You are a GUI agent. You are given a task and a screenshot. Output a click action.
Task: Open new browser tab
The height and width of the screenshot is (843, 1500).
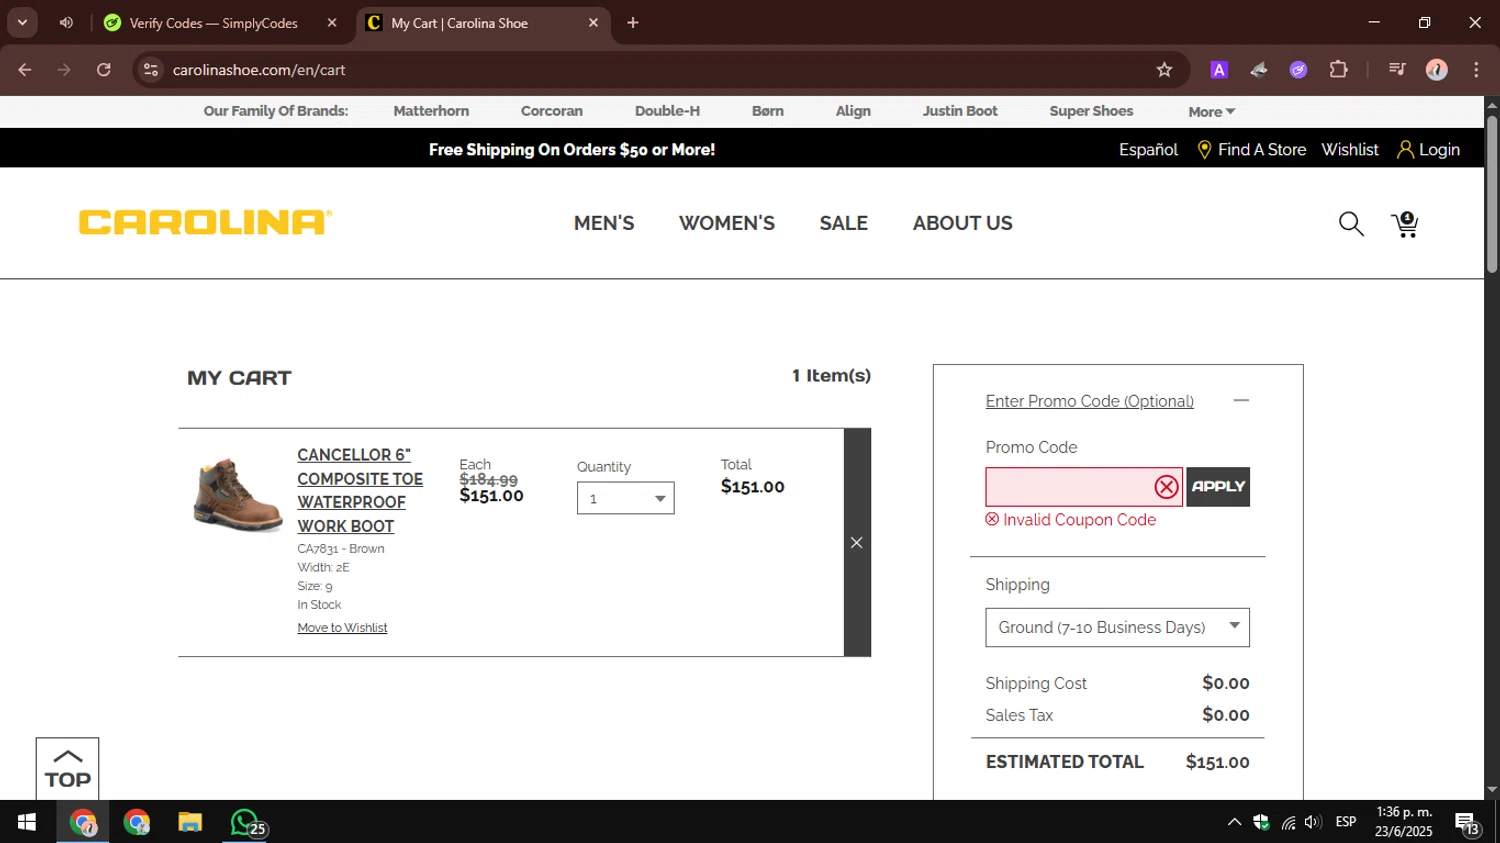click(x=633, y=22)
